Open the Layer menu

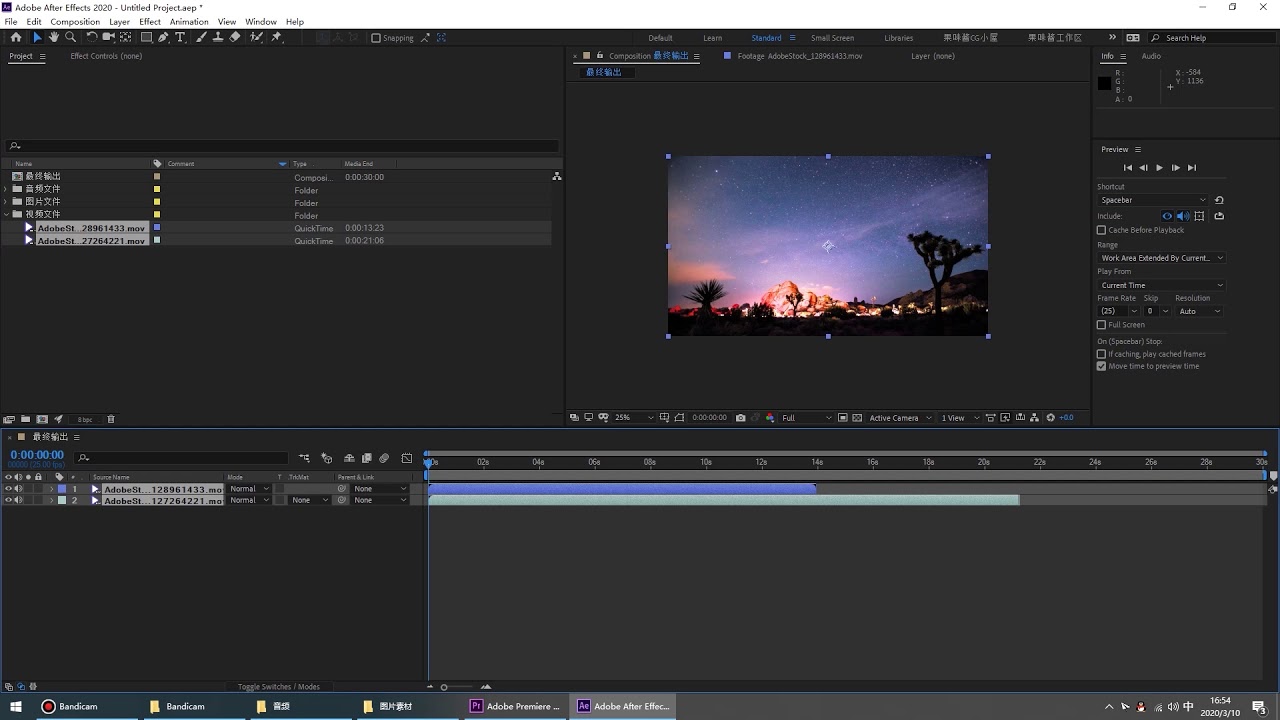tap(119, 21)
